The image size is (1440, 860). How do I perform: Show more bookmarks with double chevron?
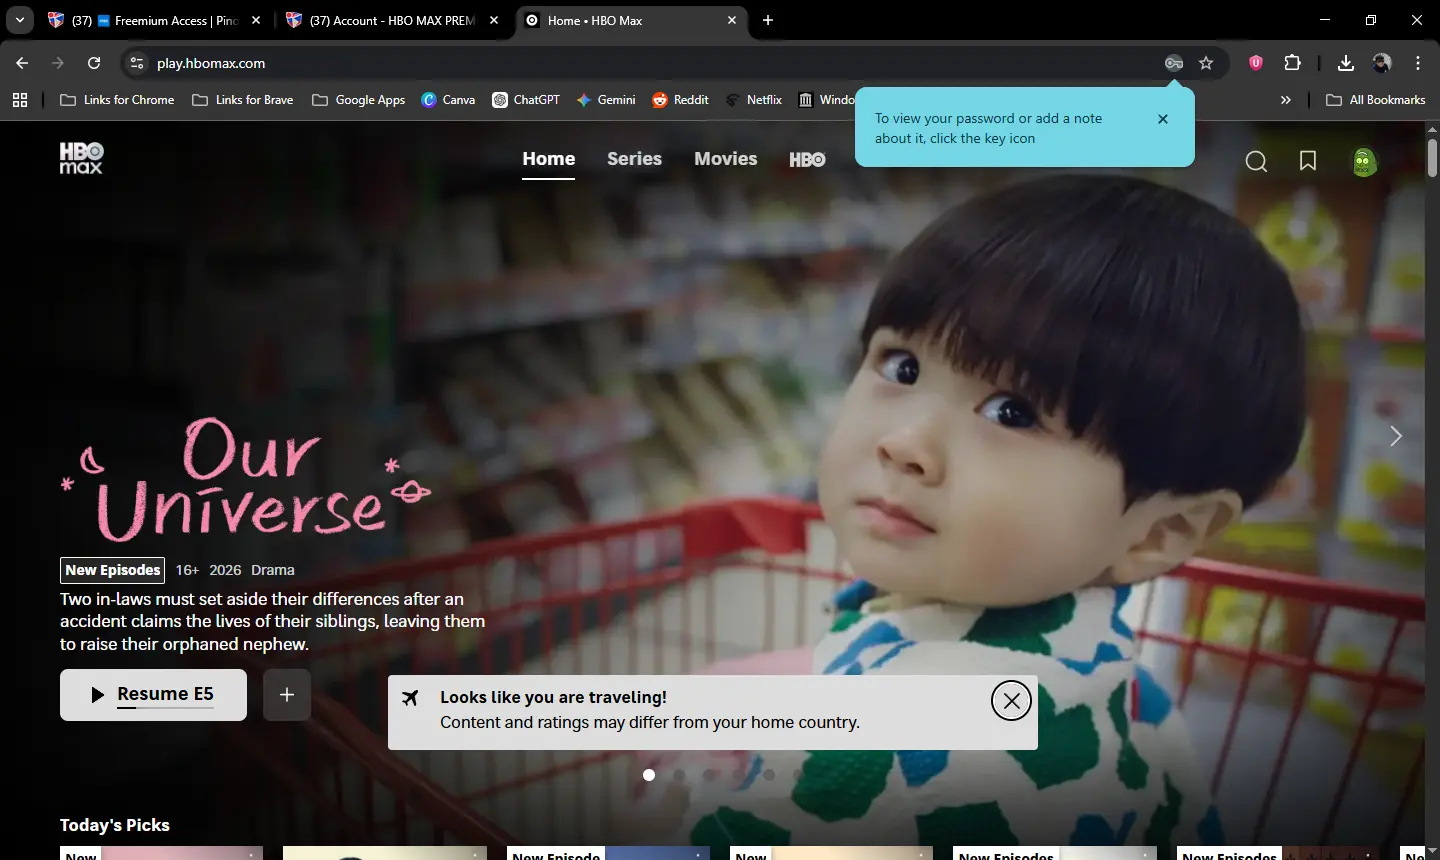[x=1286, y=100]
